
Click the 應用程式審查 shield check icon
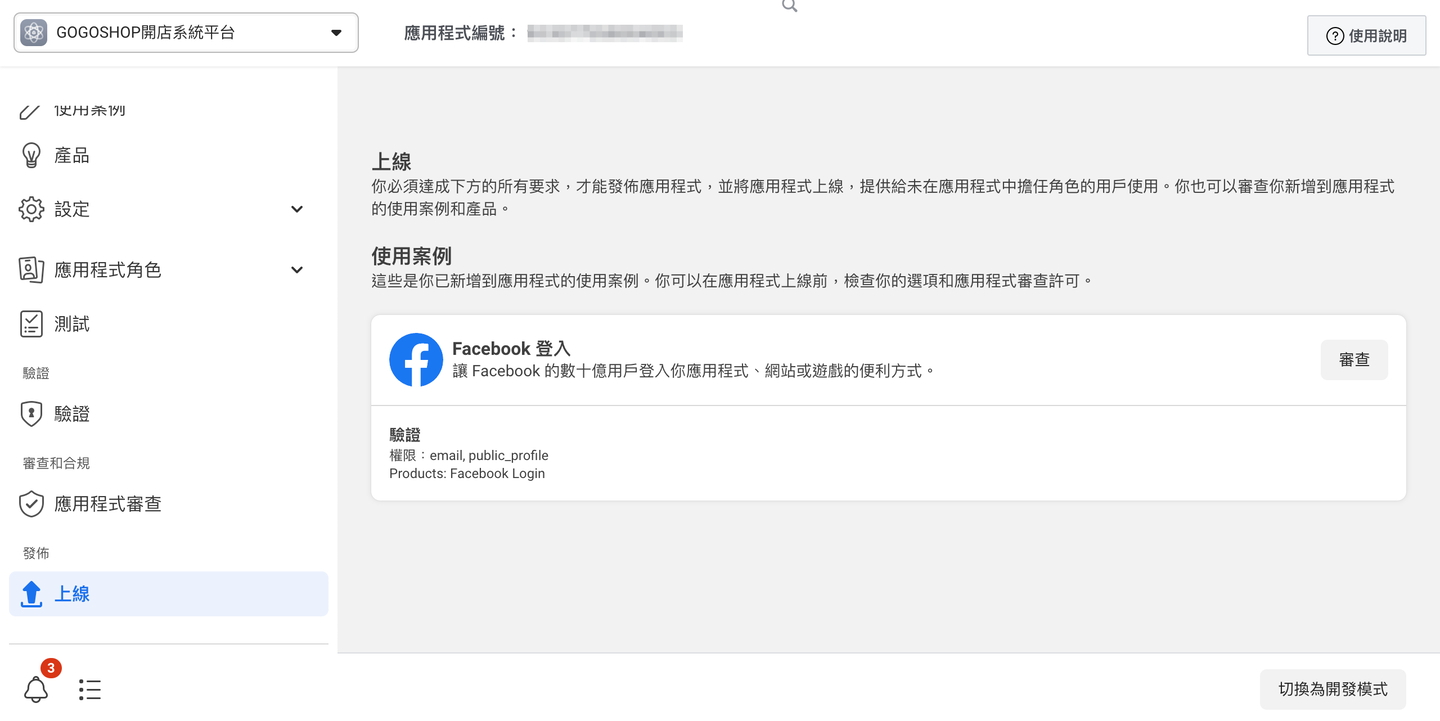click(x=32, y=504)
